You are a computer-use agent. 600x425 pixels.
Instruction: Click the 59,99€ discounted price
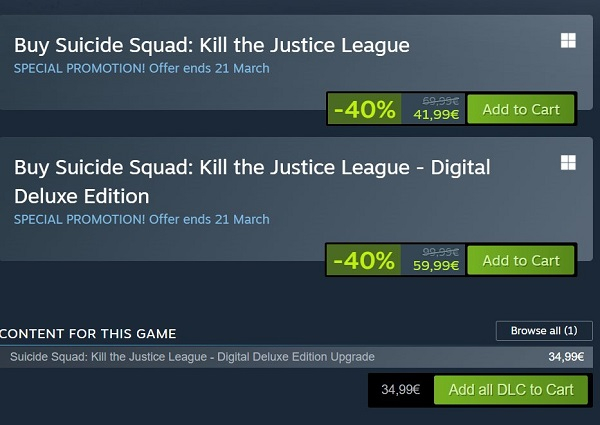pos(435,266)
